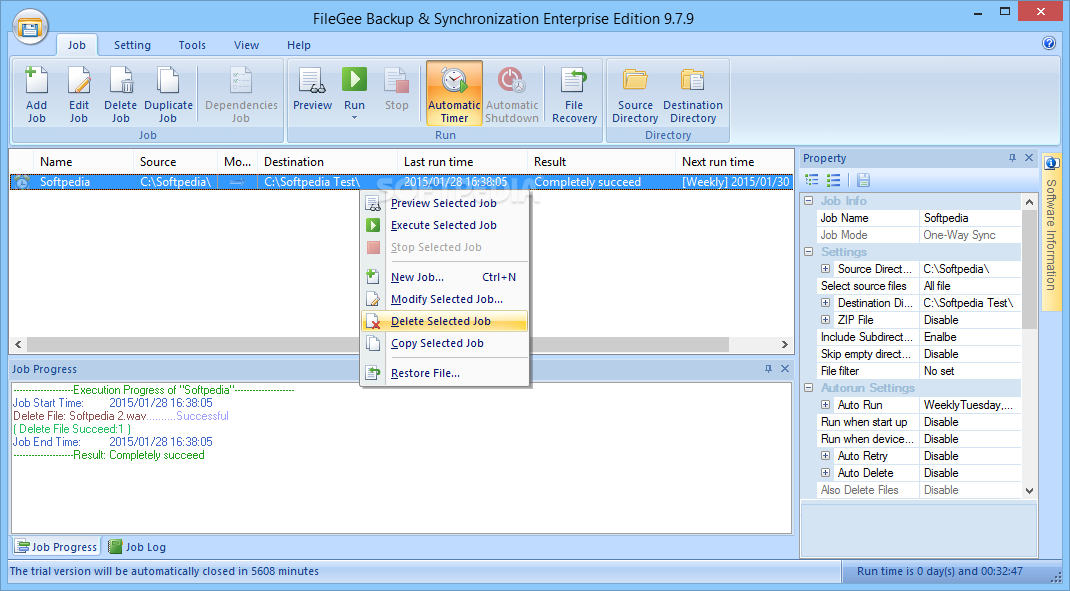Click the Preview icon in Run group
Viewport: 1070px width, 591px height.
[x=313, y=89]
